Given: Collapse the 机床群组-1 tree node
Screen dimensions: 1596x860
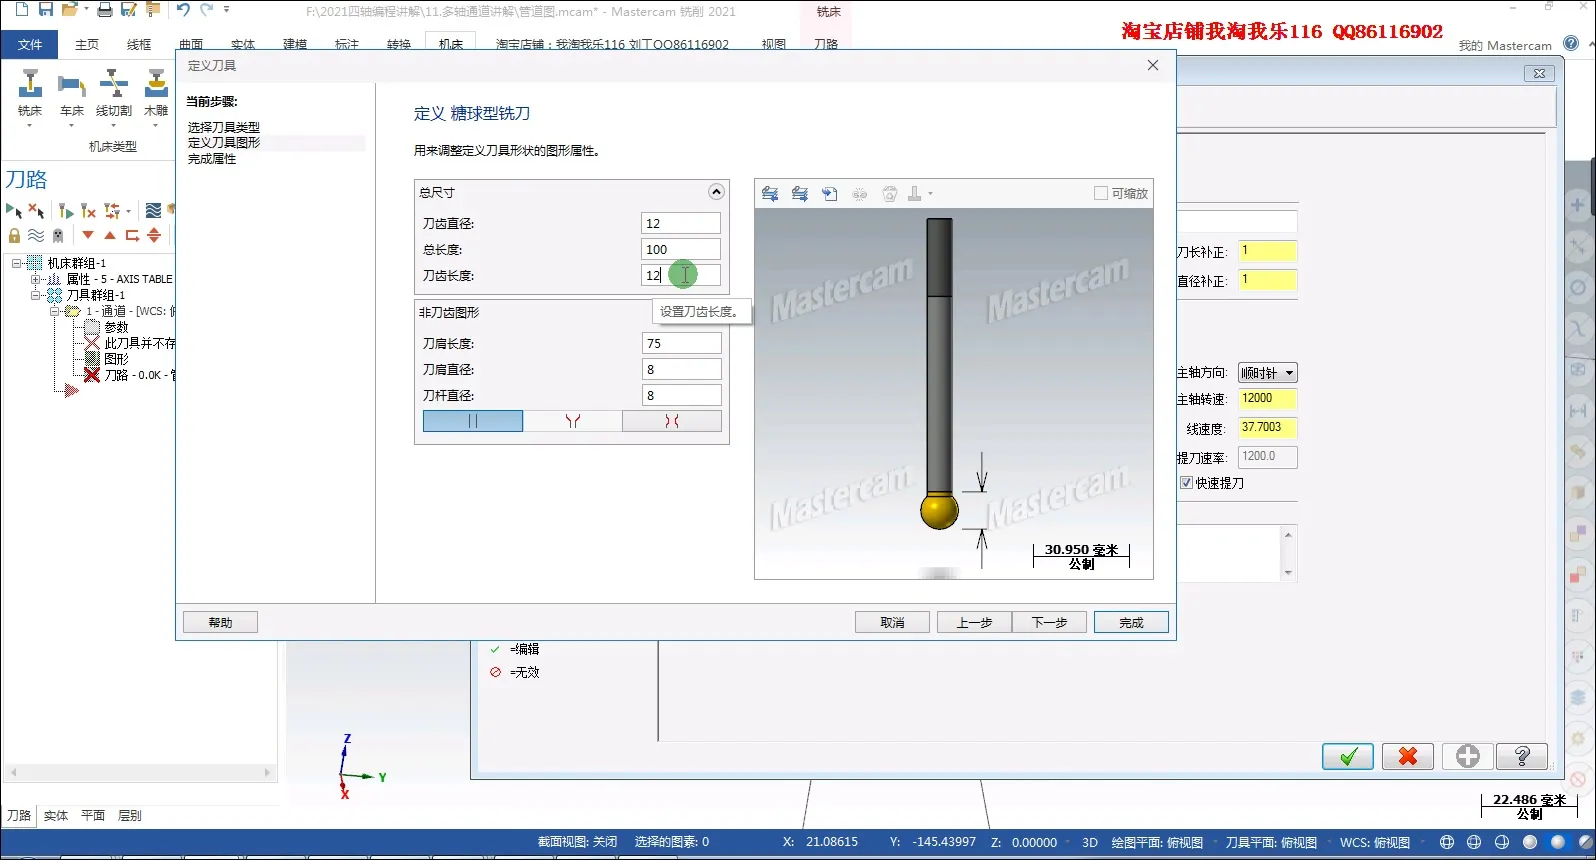Looking at the screenshot, I should point(17,264).
